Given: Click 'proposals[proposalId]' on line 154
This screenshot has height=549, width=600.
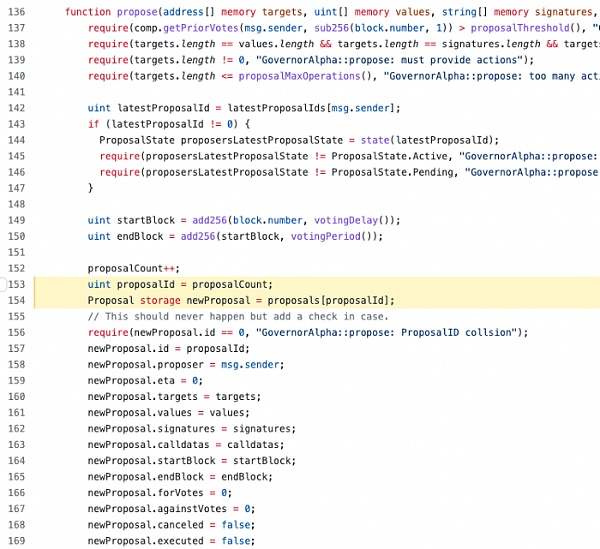Looking at the screenshot, I should click(x=328, y=301).
